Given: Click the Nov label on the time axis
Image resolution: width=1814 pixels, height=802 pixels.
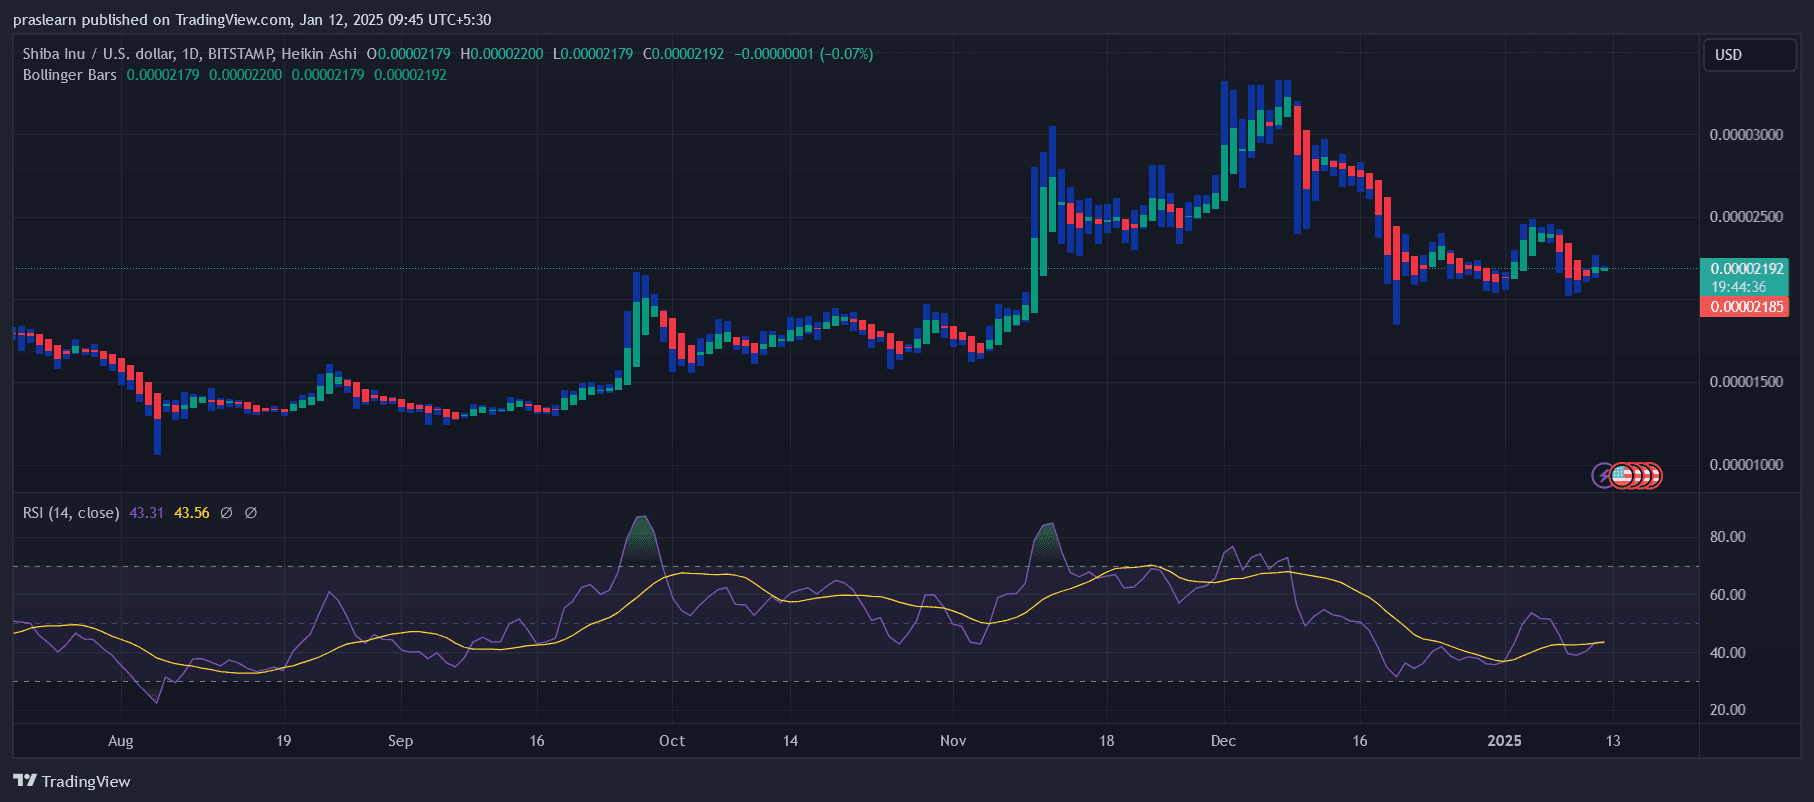Looking at the screenshot, I should point(953,741).
